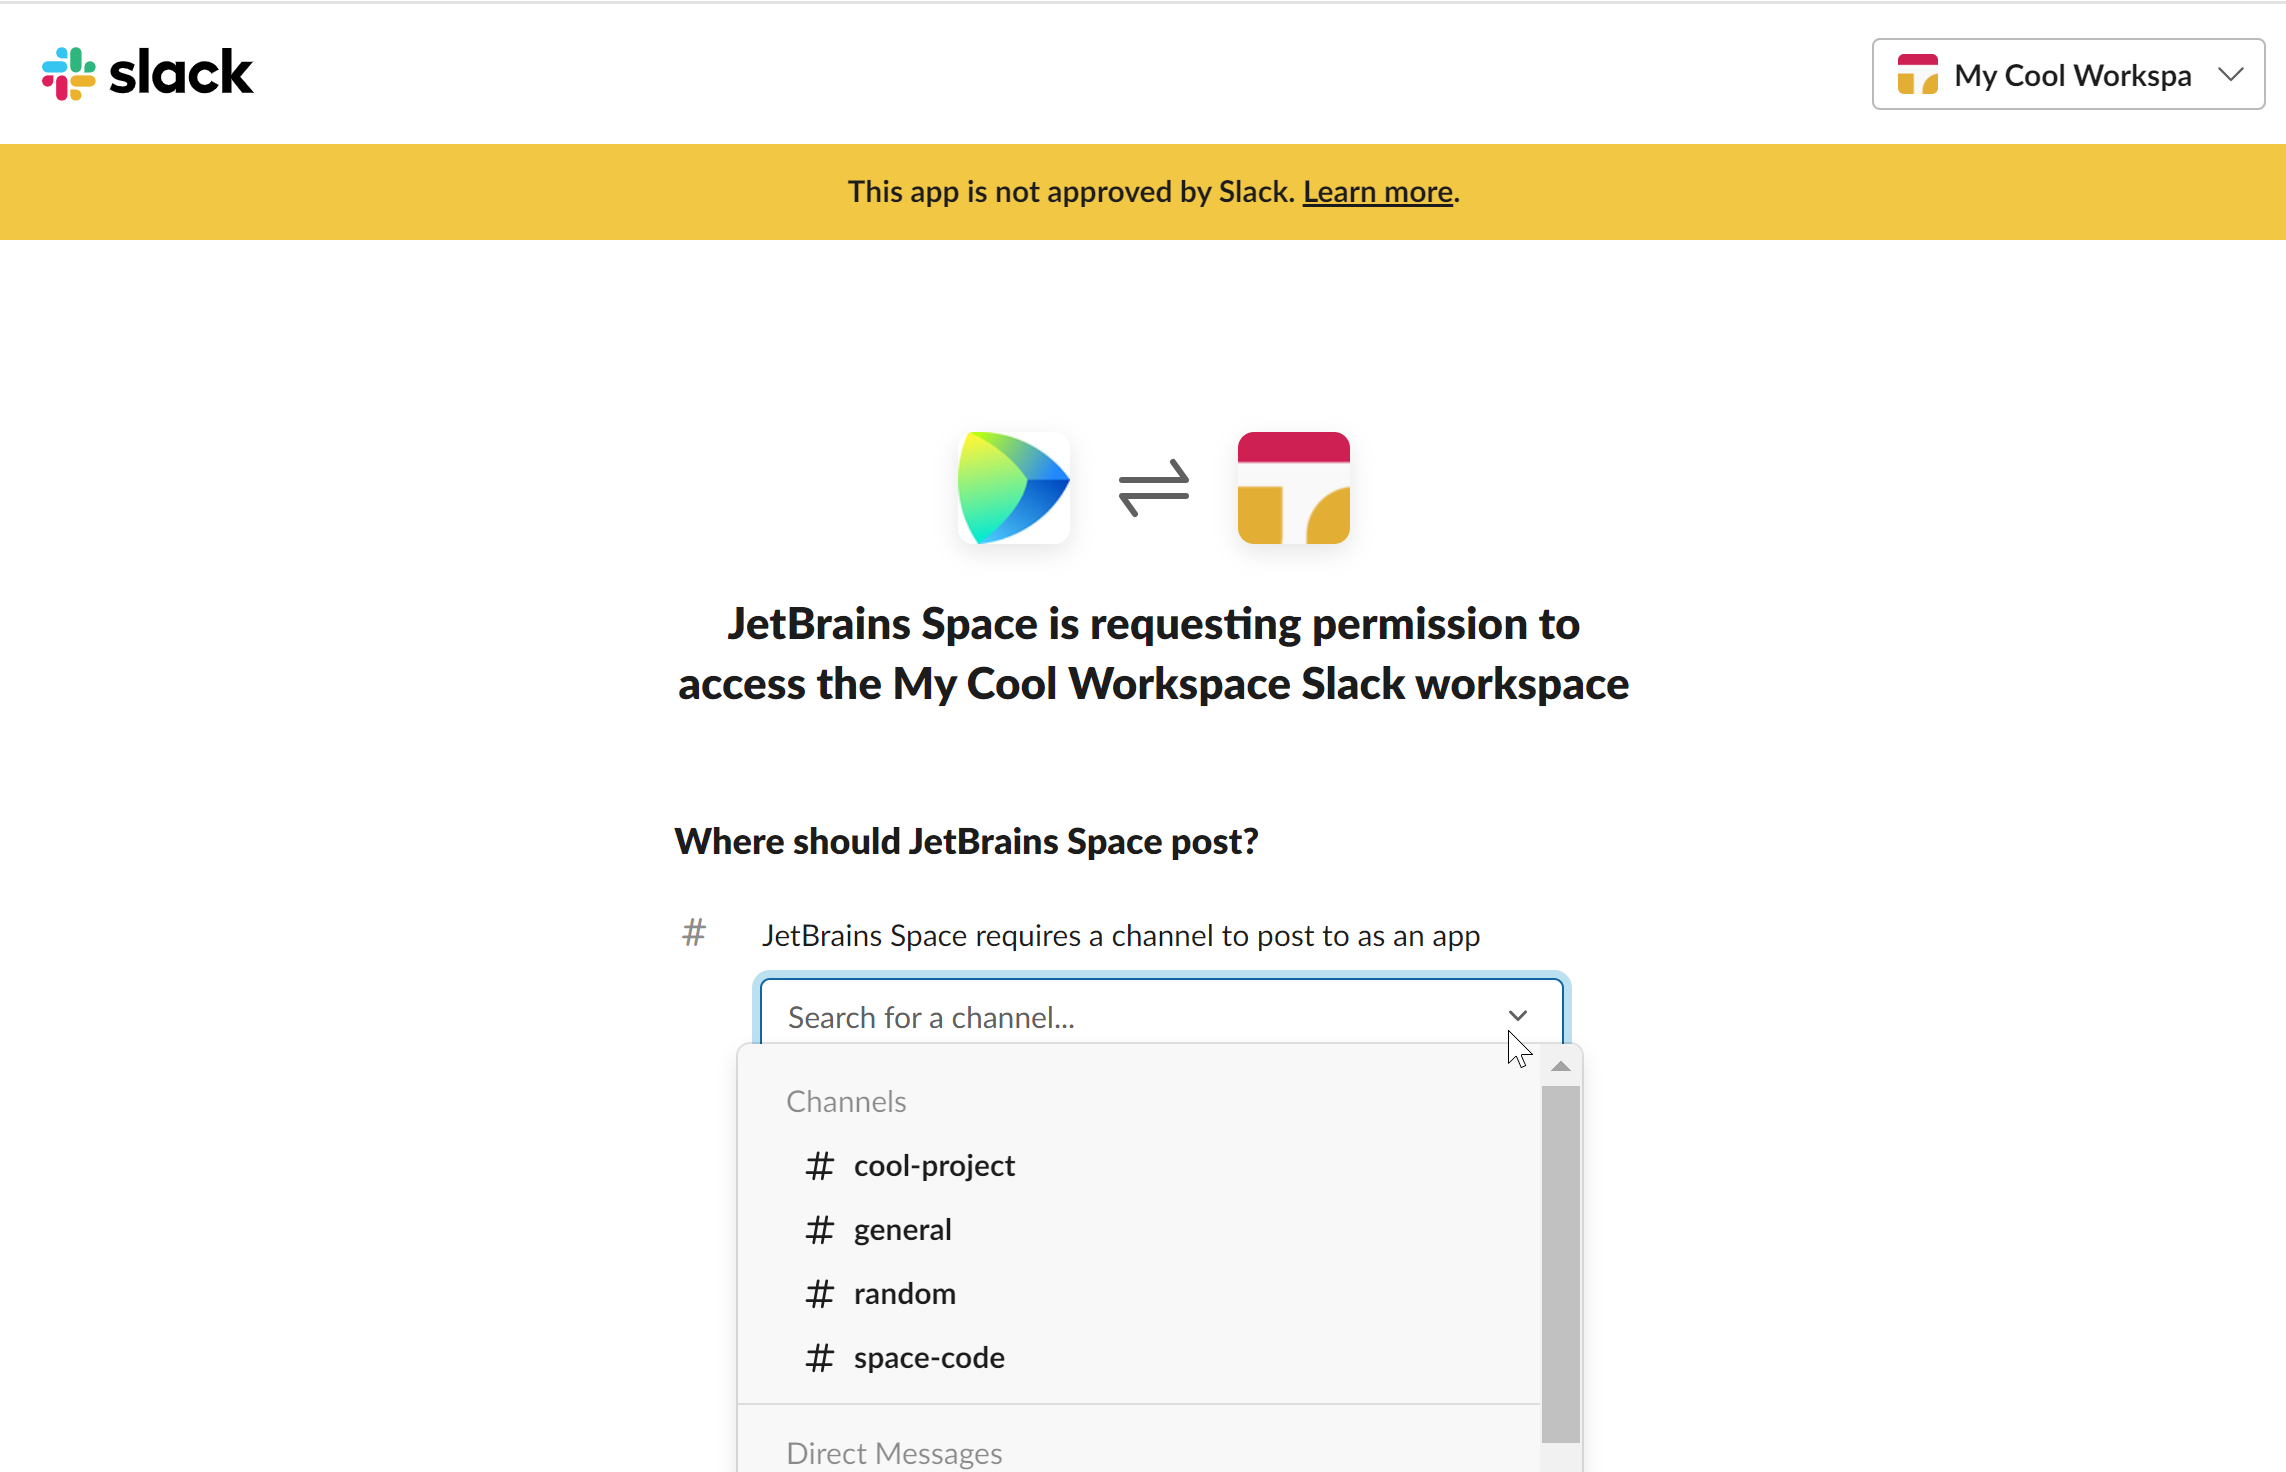This screenshot has height=1472, width=2286.
Task: Click the Search for a channel field
Action: coord(1130,1017)
